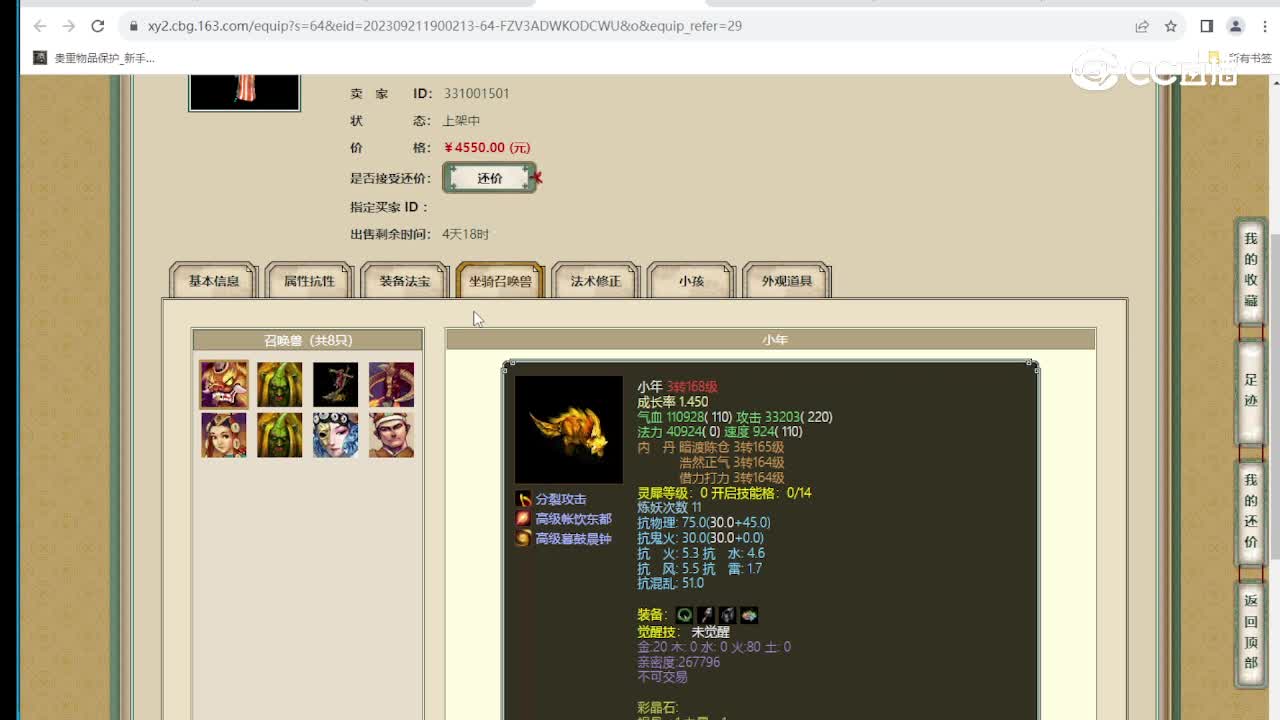Go back with the browser back arrow
Viewport: 1280px width, 720px height.
[39, 26]
